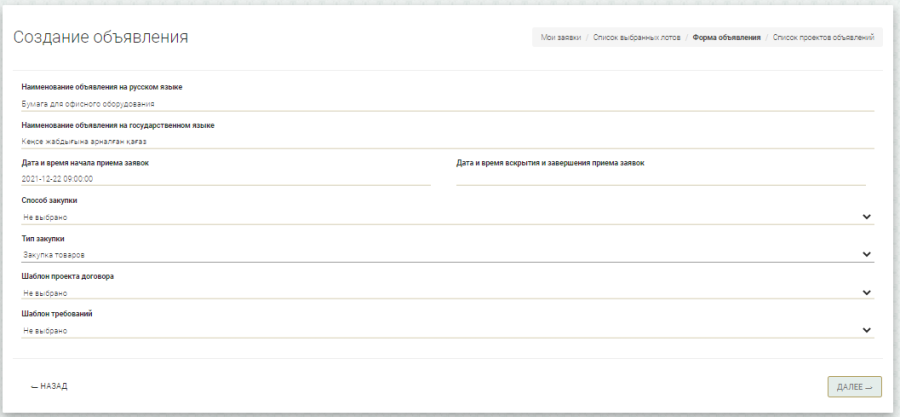The width and height of the screenshot is (900, 417).
Task: Click the chevron arrow for Способ закупки
Action: [866, 216]
